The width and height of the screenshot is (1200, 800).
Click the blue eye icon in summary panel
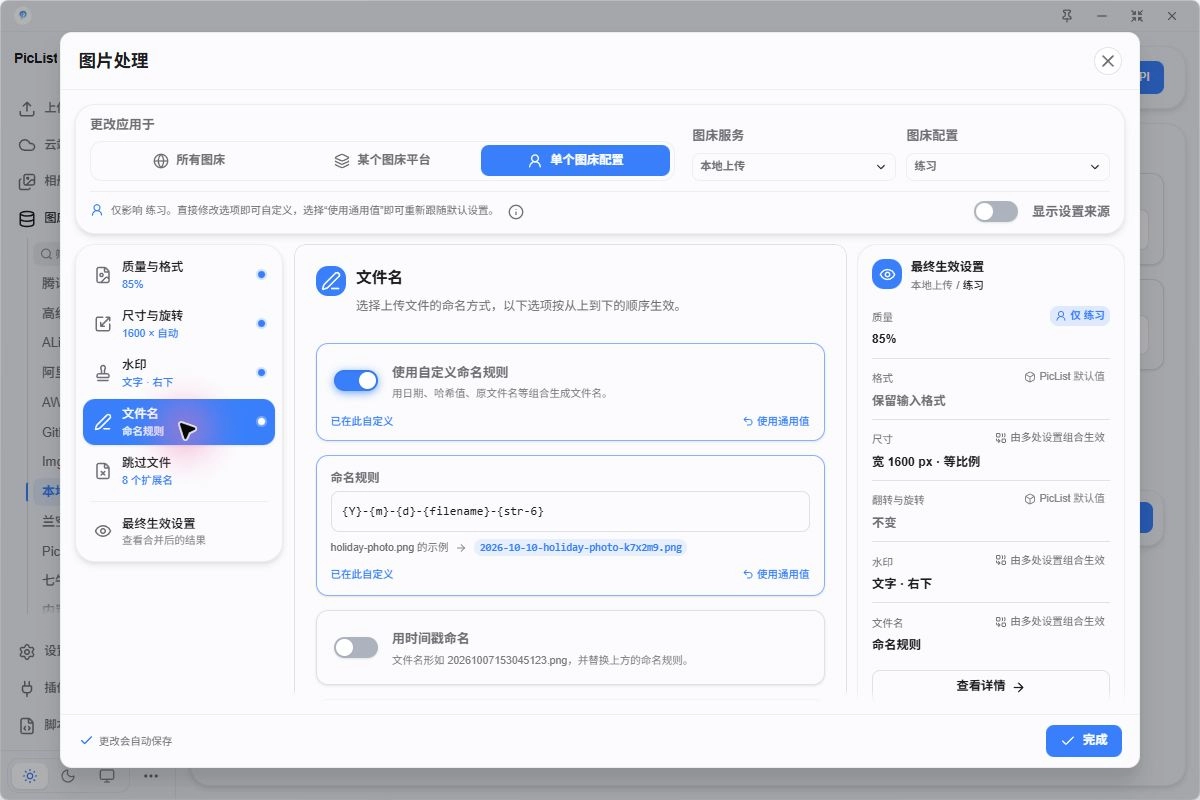(x=887, y=274)
